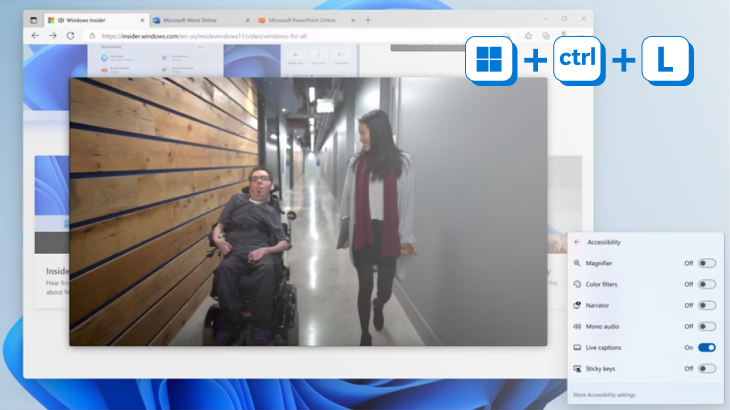Open More Accessibility settings link

[x=604, y=395]
